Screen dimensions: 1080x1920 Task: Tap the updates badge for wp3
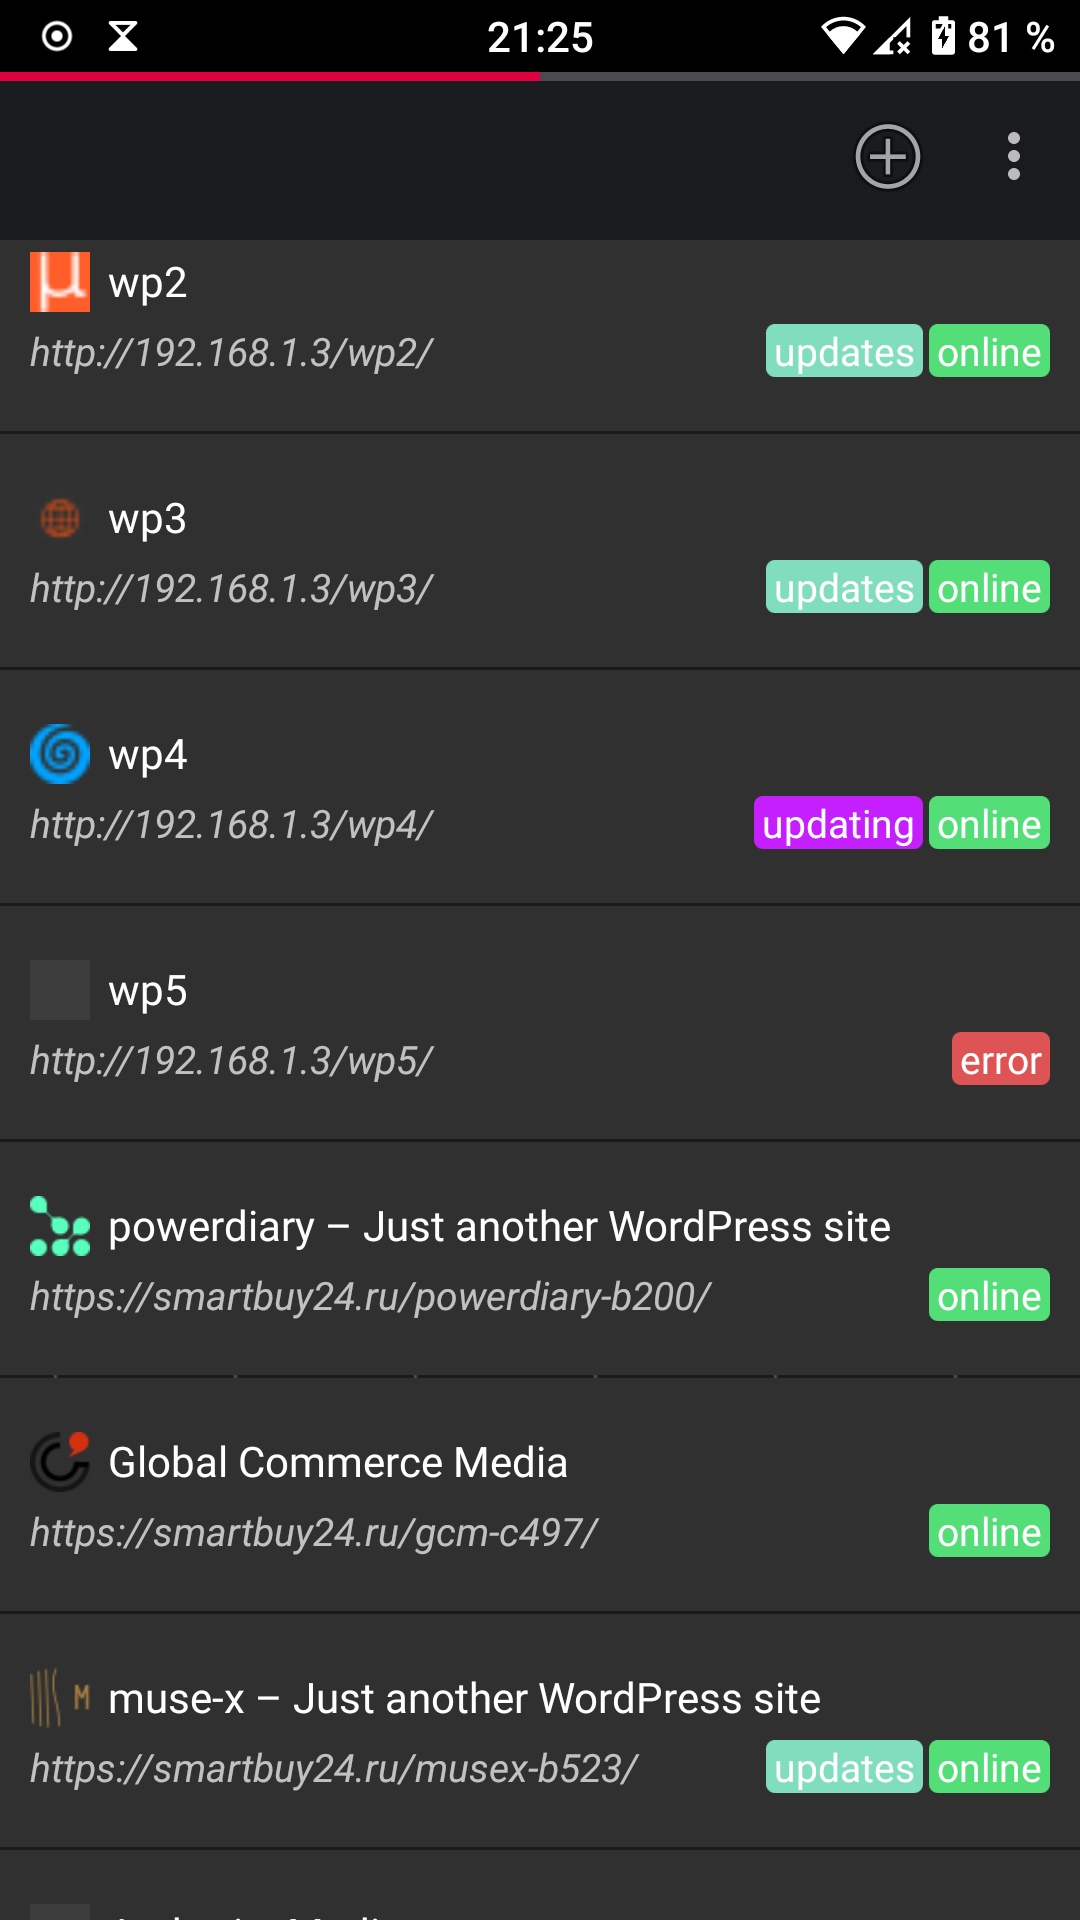click(x=844, y=588)
